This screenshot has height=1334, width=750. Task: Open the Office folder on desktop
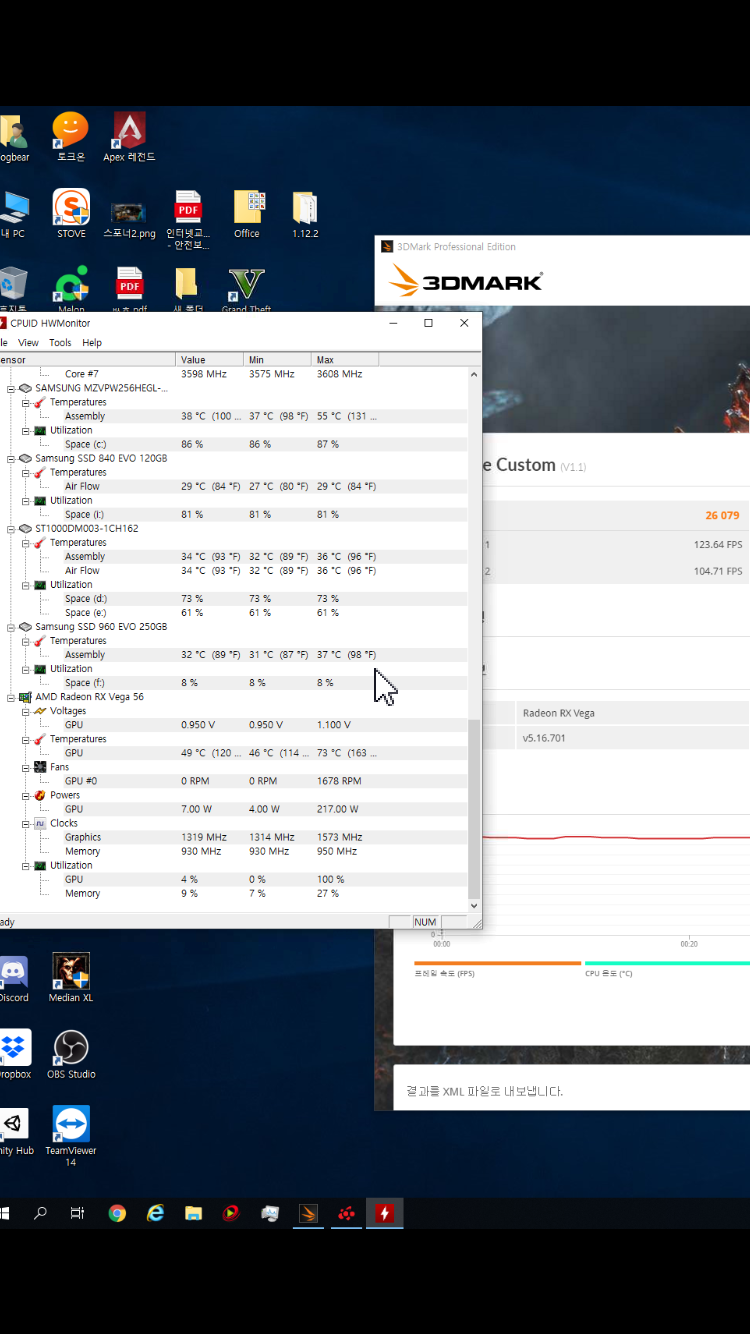pyautogui.click(x=247, y=214)
